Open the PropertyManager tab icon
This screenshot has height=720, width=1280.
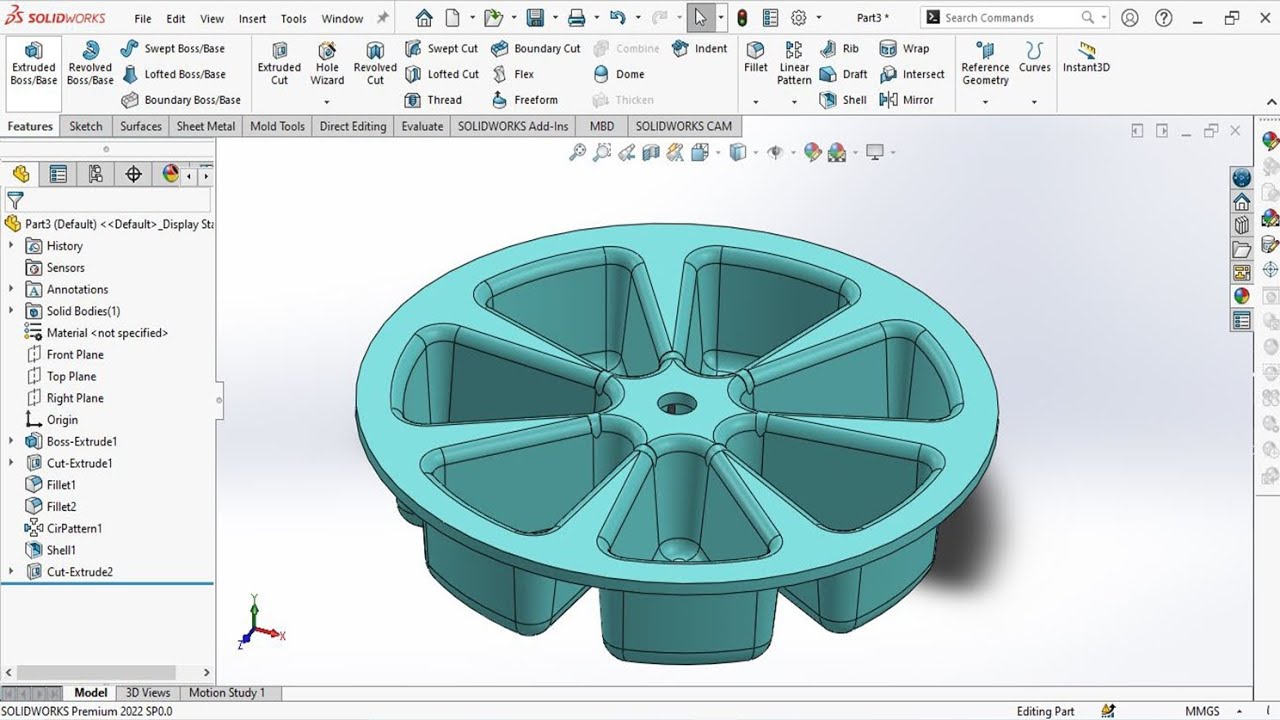tap(58, 174)
